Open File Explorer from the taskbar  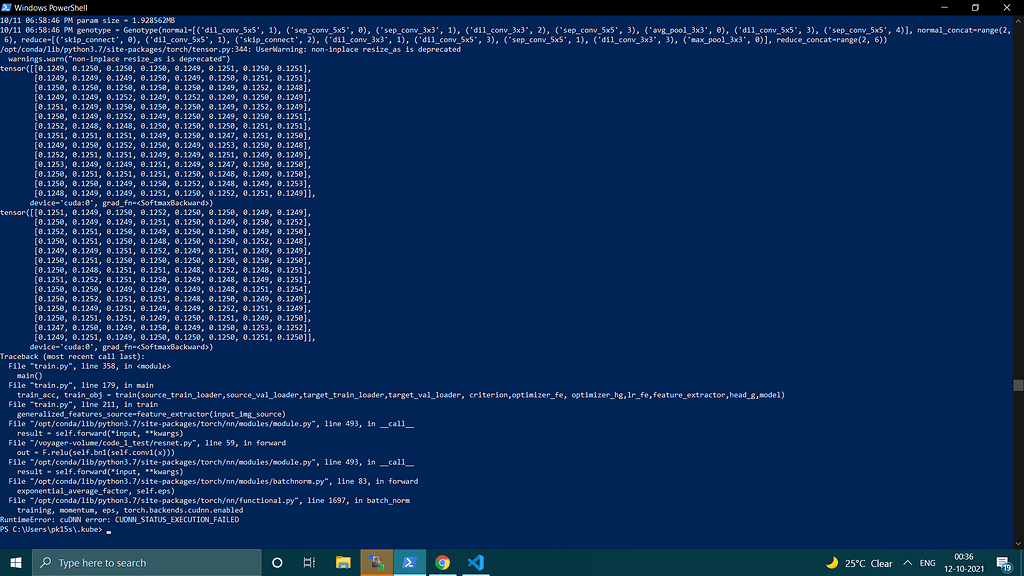[341, 562]
